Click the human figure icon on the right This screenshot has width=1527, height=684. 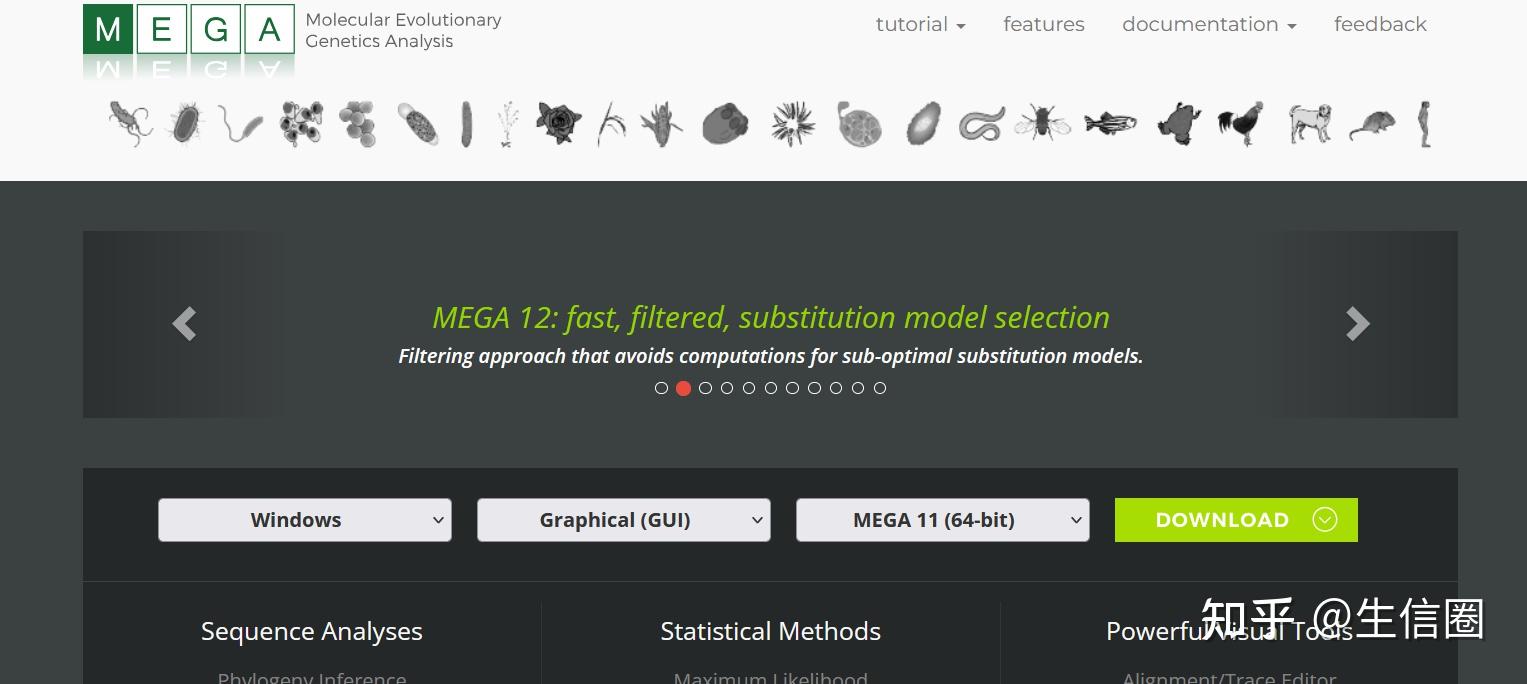(1424, 123)
